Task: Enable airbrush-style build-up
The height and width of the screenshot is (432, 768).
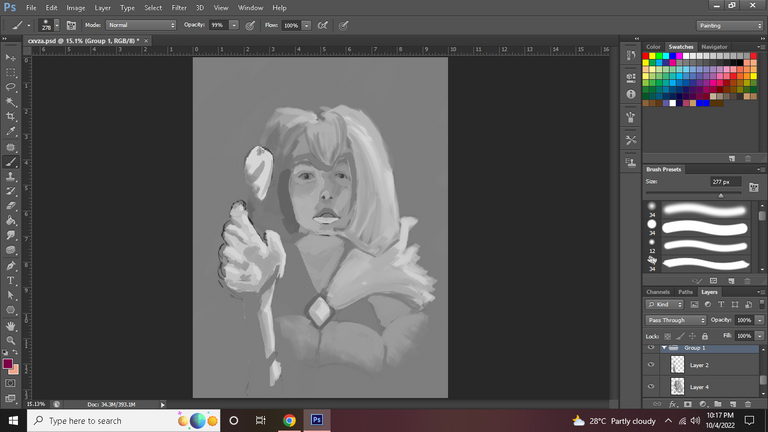Action: click(x=322, y=25)
